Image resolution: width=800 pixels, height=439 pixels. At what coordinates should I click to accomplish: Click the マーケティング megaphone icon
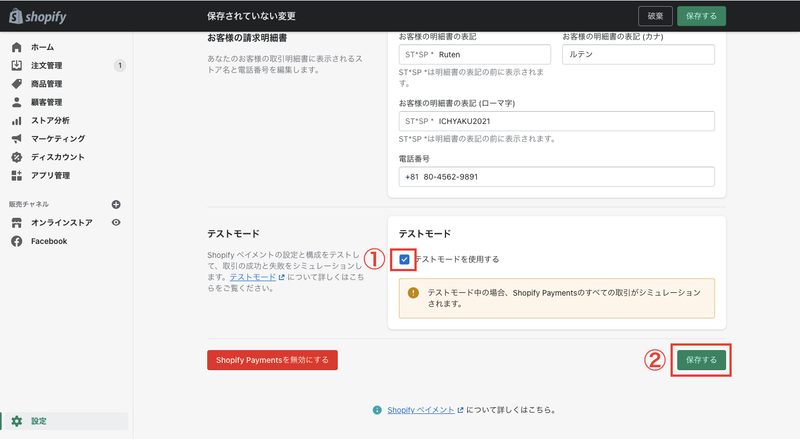(16, 138)
